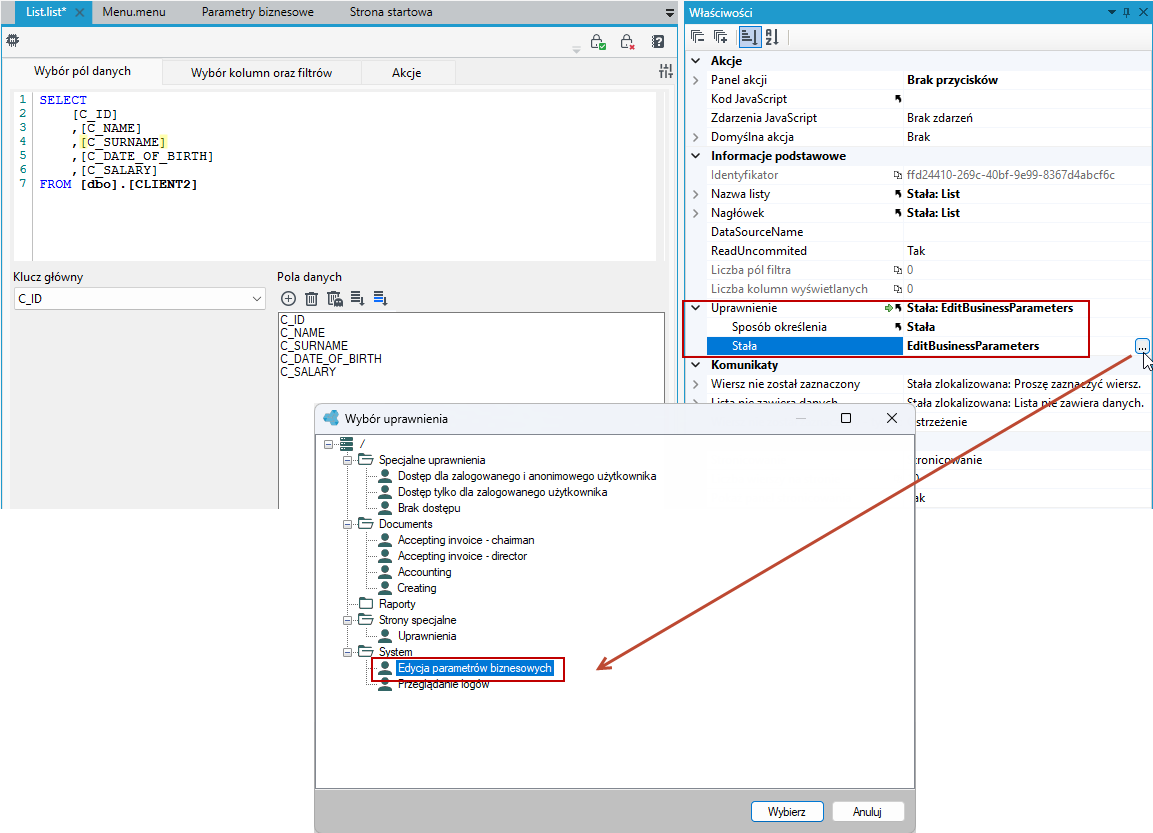Collapse all property categories icon
Screen dimensions: 1153x833
click(698, 37)
